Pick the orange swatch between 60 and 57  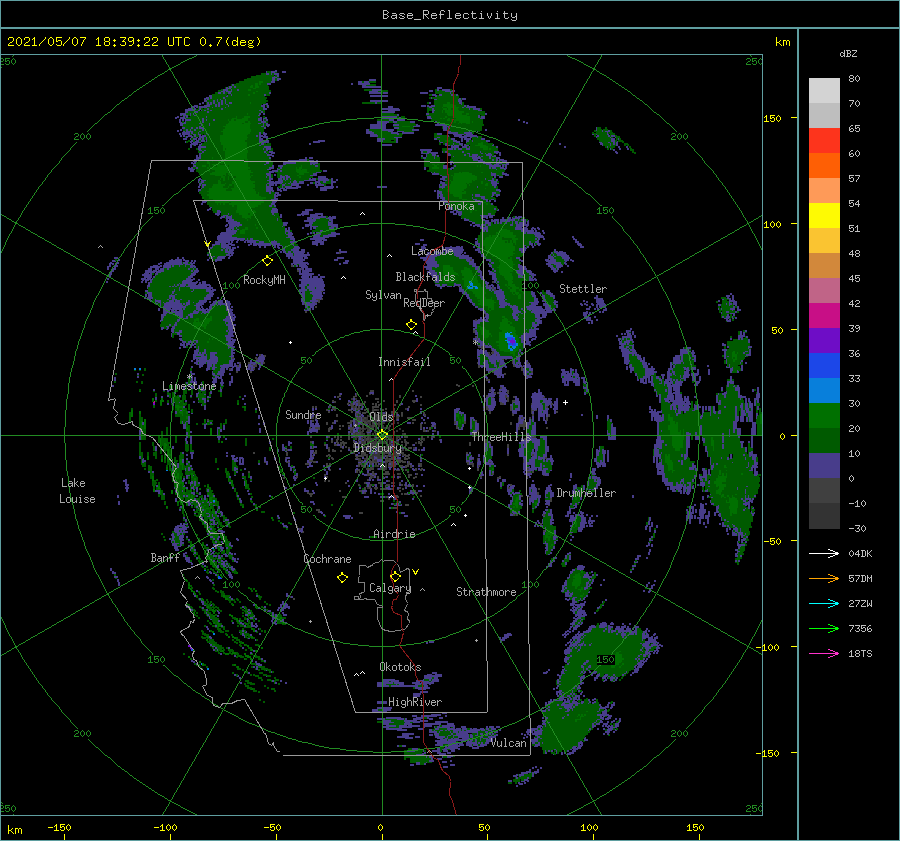pos(824,166)
